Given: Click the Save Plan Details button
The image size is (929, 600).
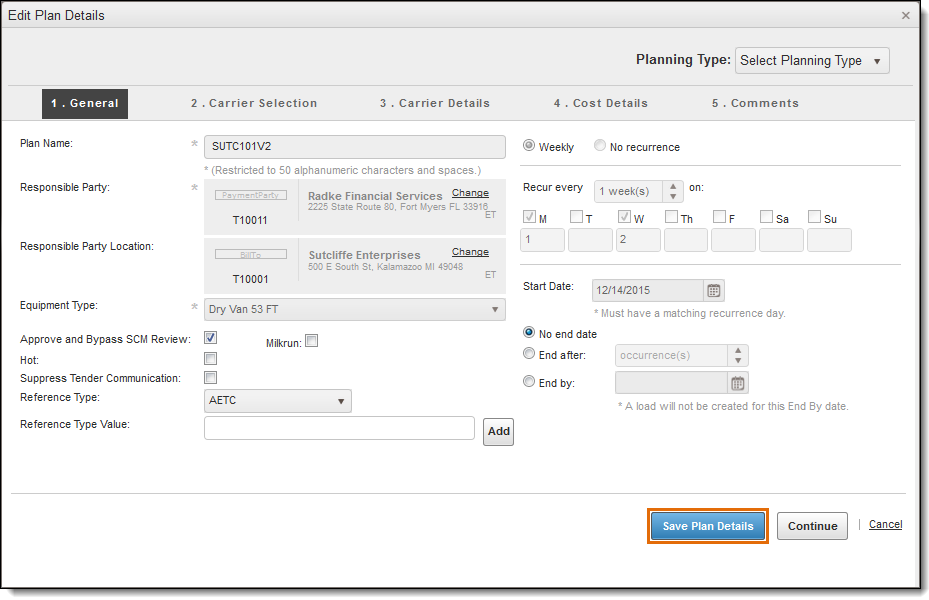Looking at the screenshot, I should pos(707,526).
